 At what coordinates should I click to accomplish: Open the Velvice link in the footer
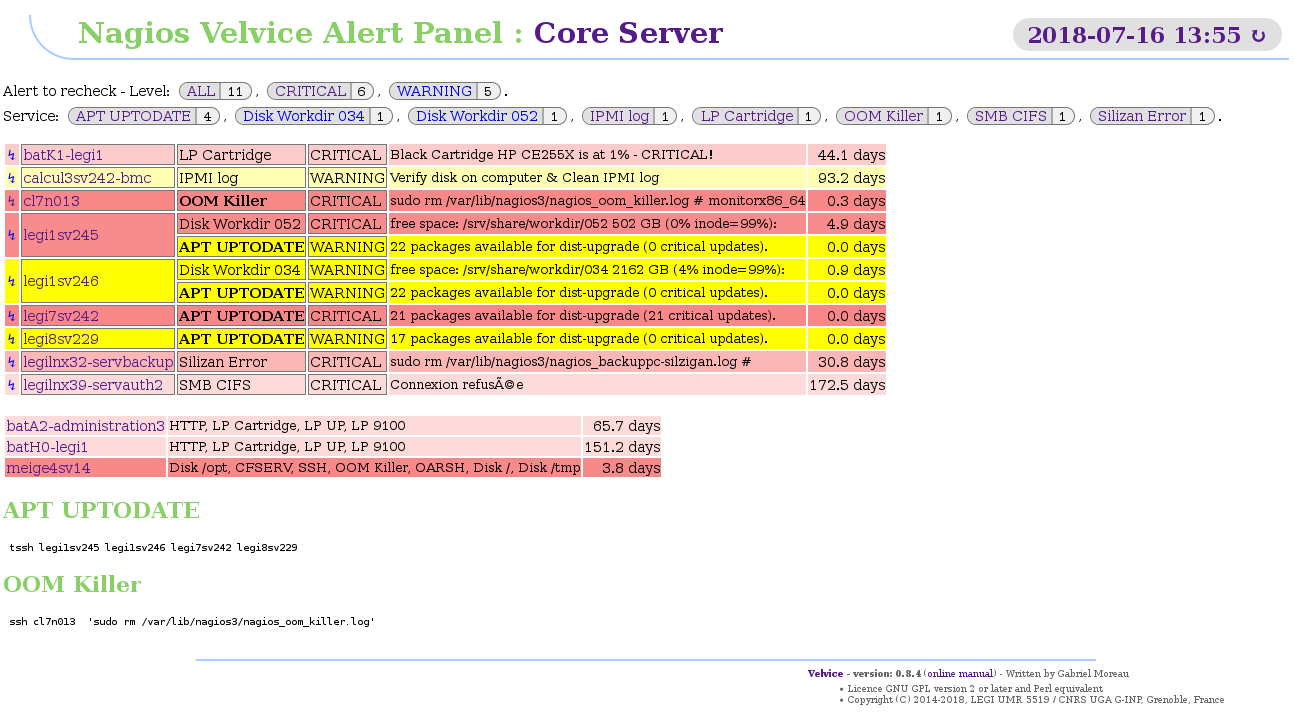(825, 674)
